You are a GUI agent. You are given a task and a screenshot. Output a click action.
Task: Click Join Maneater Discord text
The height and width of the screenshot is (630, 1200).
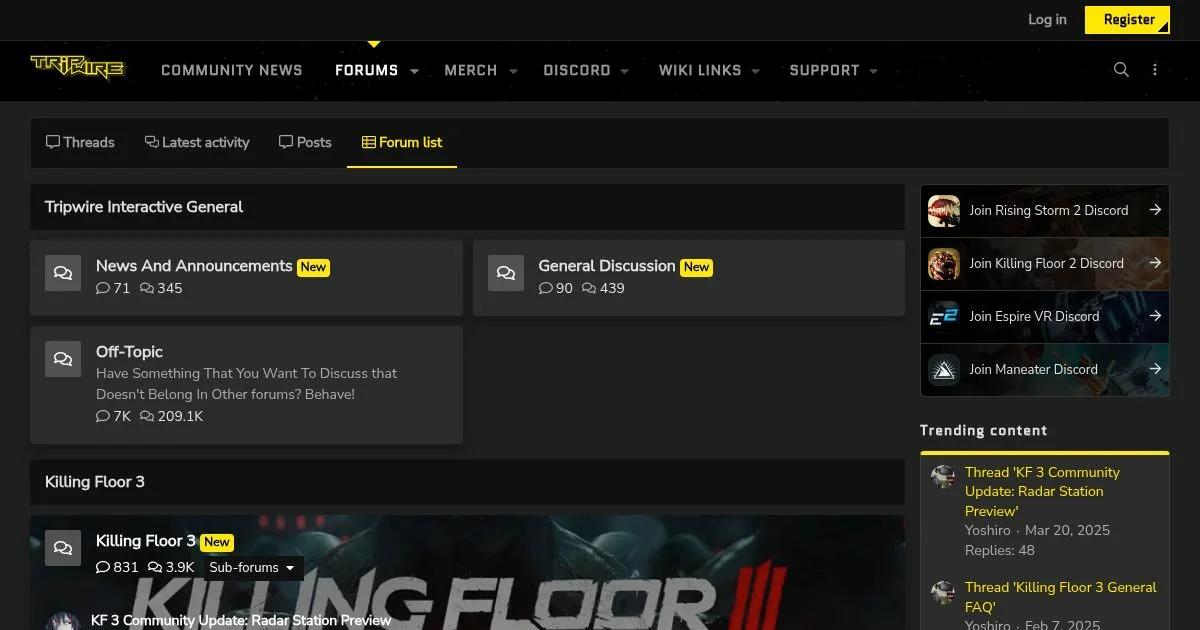(x=1033, y=369)
